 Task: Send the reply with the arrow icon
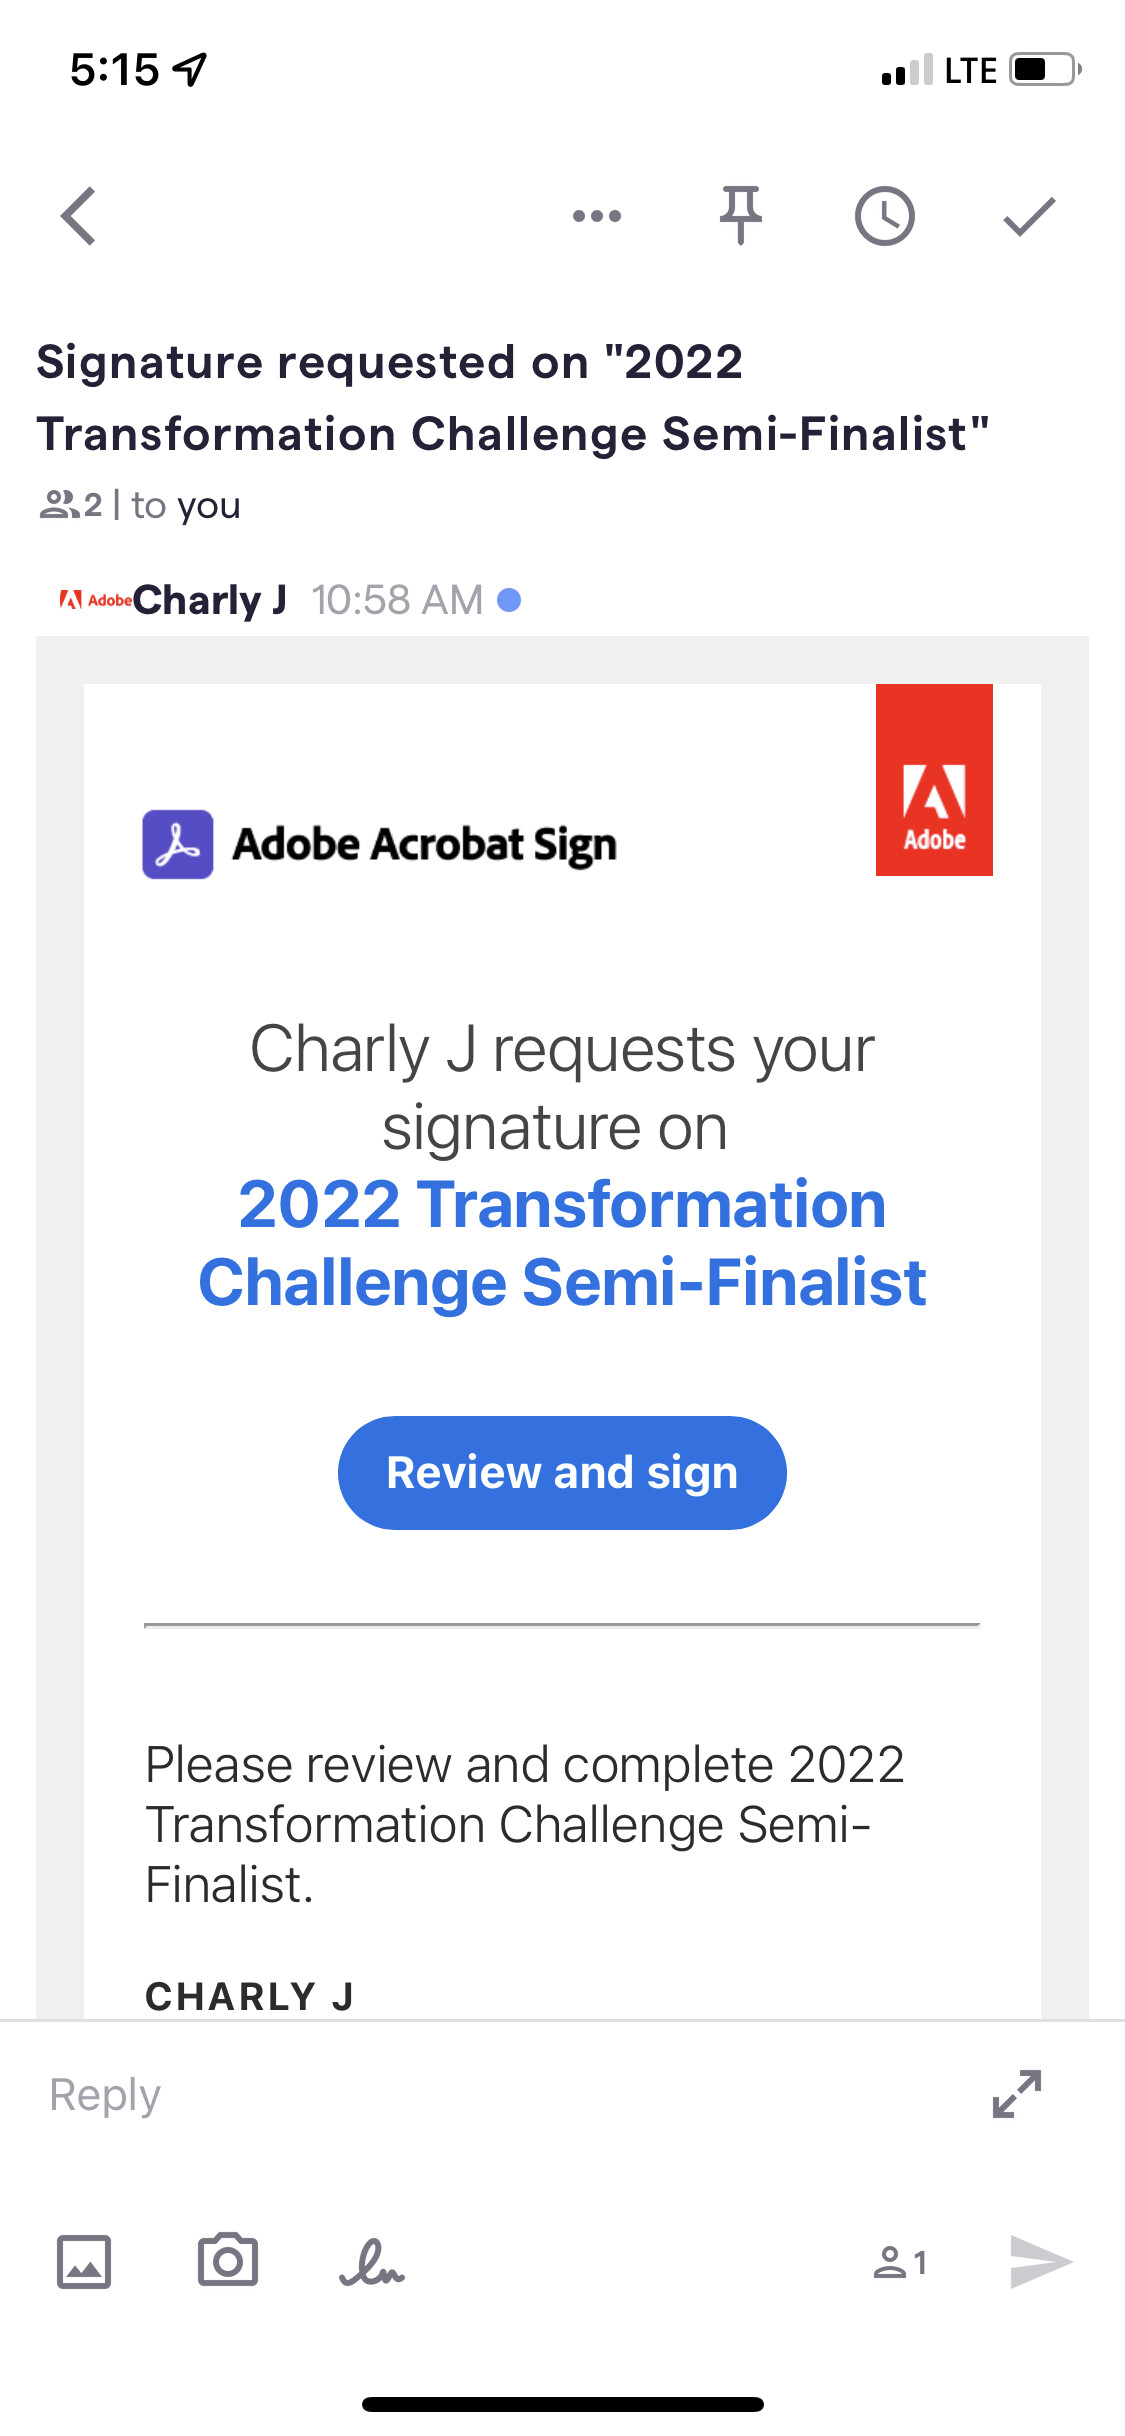tap(1040, 2262)
